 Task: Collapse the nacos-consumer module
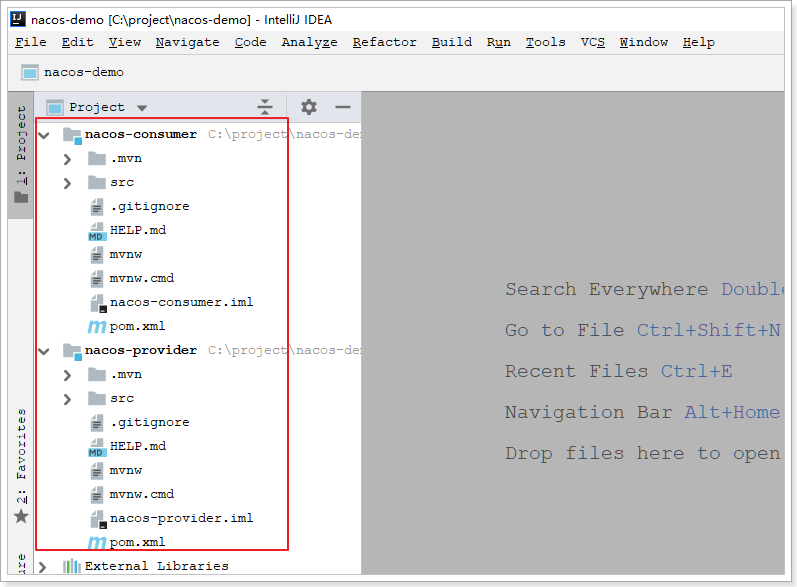44,134
